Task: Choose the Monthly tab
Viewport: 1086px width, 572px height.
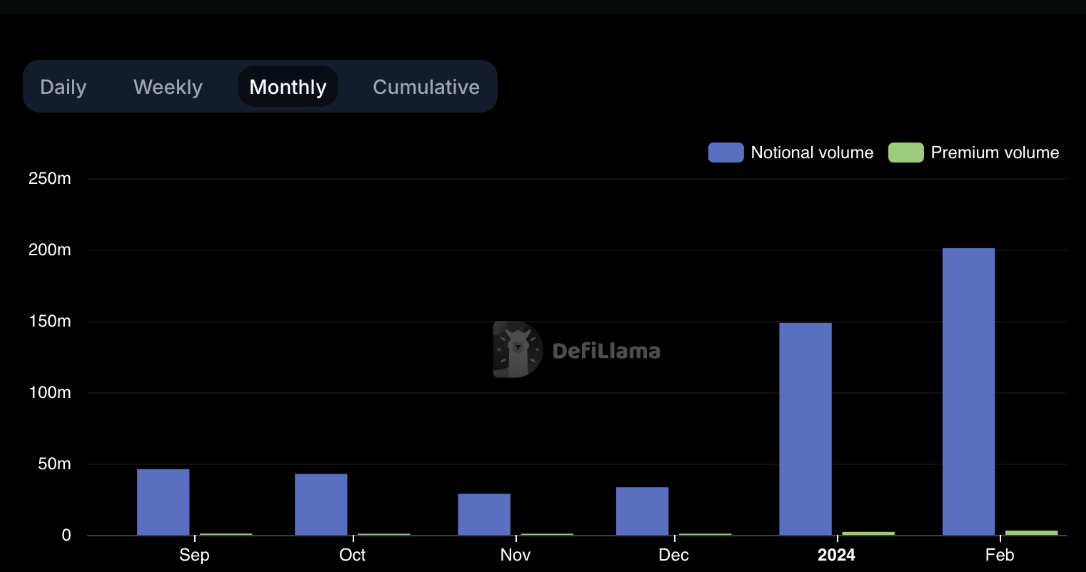Action: point(288,87)
